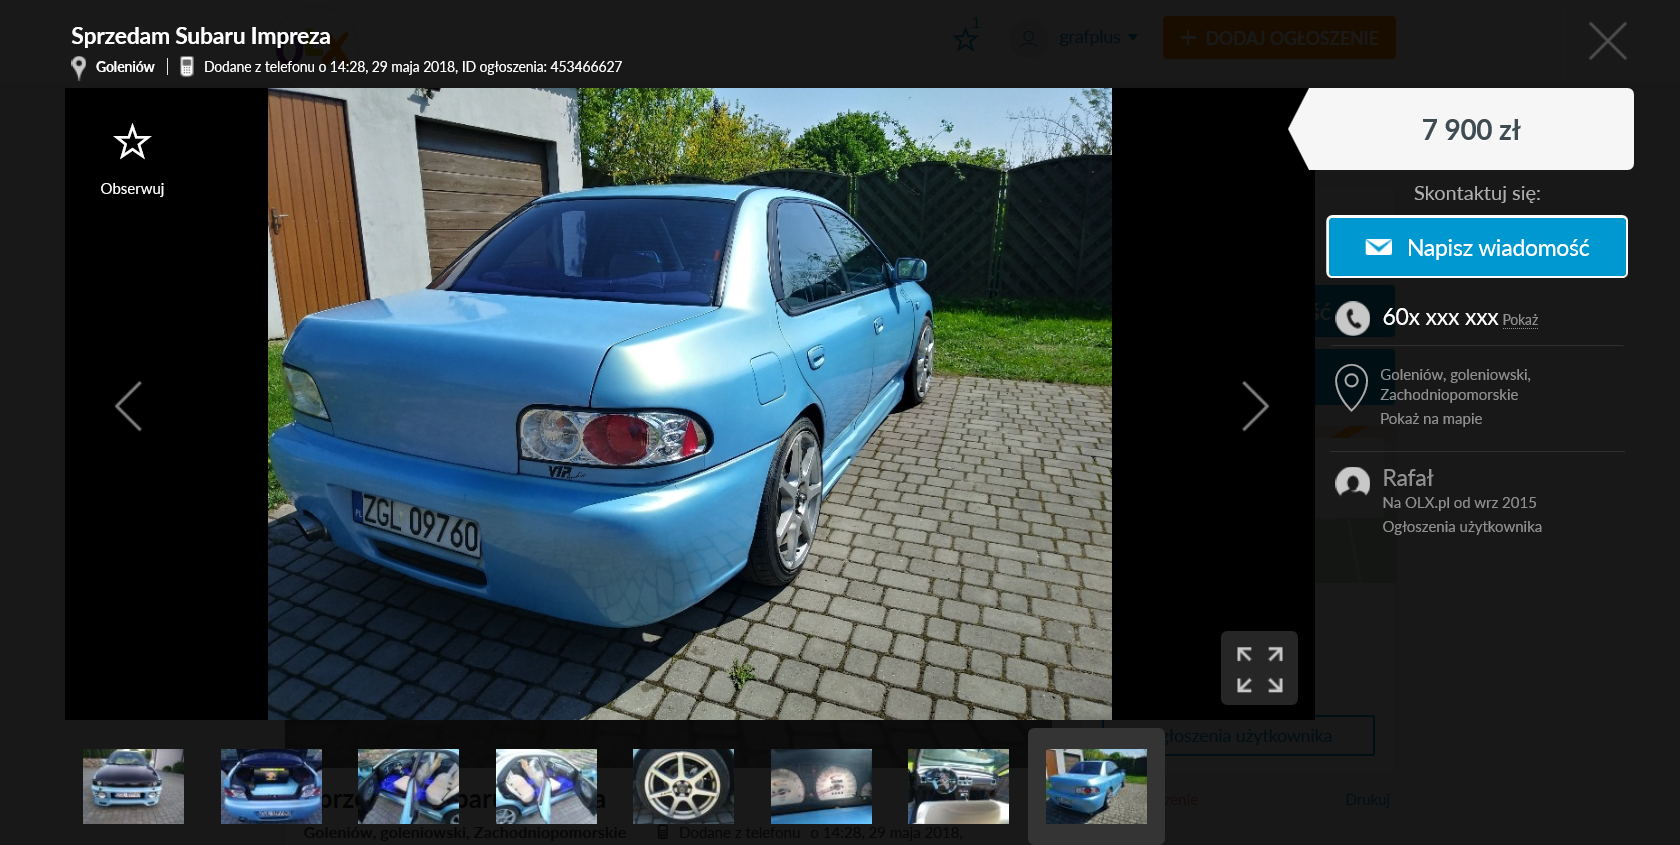View Ogłoszenia użytkownika in sidebar
This screenshot has height=845, width=1680.
coord(1461,527)
